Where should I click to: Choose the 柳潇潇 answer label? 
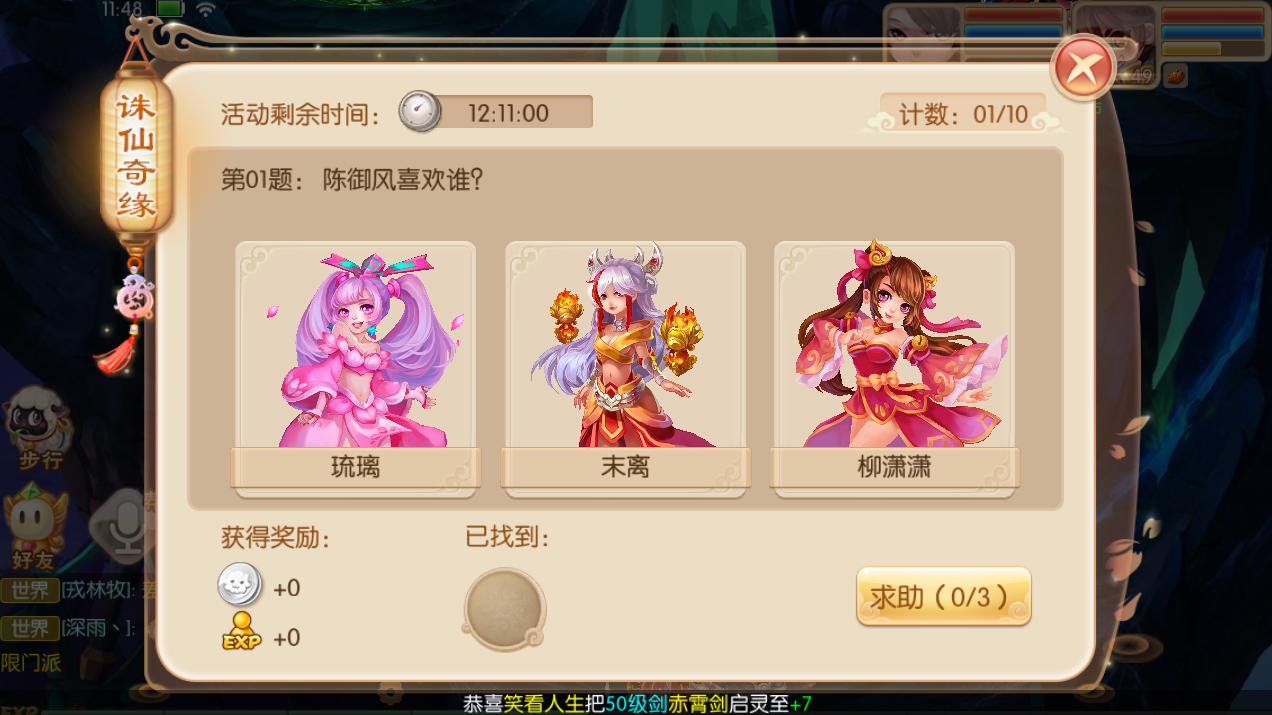894,467
